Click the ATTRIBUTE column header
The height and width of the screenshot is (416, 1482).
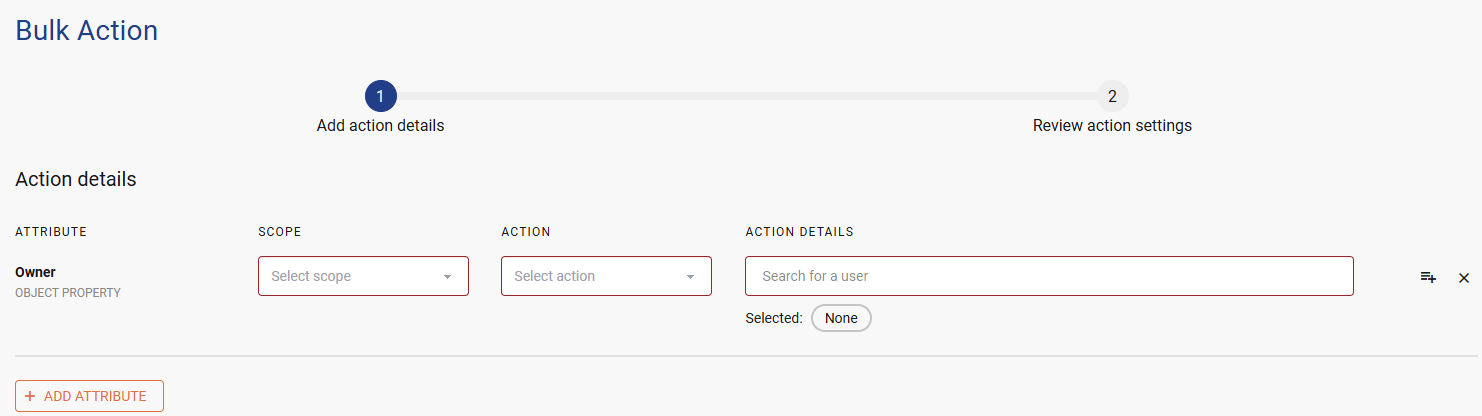[x=51, y=232]
